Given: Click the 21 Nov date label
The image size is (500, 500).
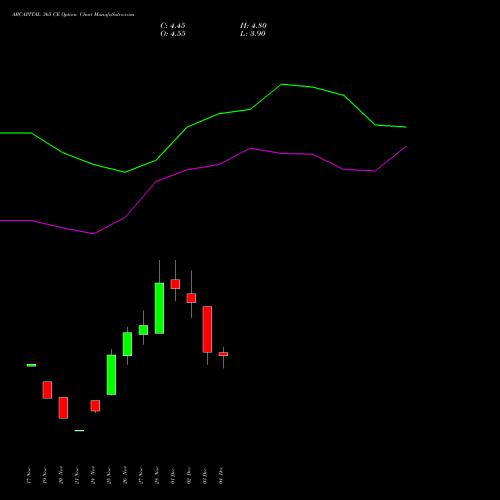Looking at the screenshot, I should [77, 475].
